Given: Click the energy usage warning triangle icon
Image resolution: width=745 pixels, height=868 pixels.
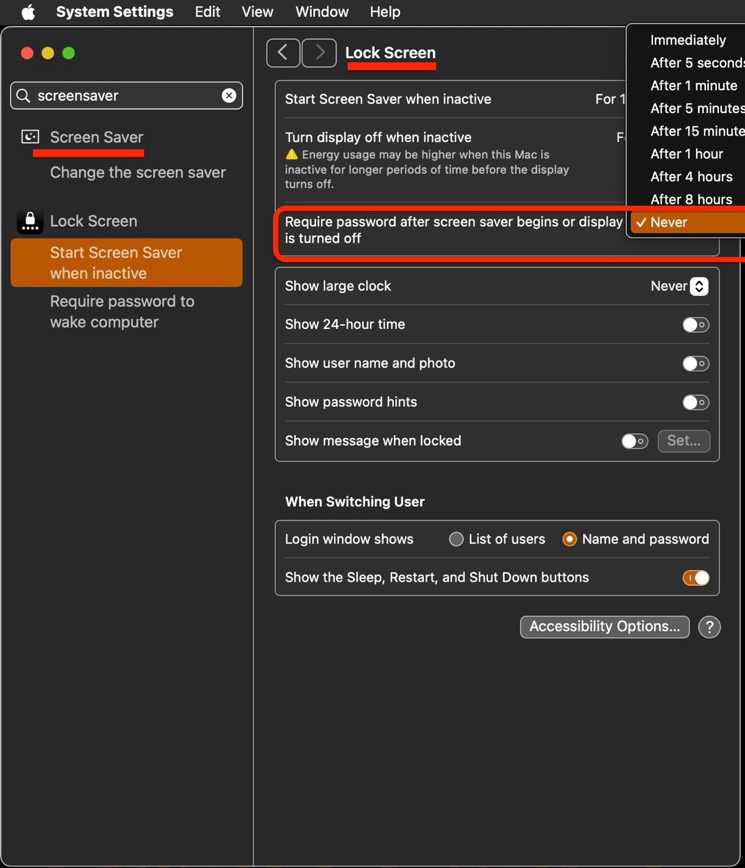Looking at the screenshot, I should point(292,154).
